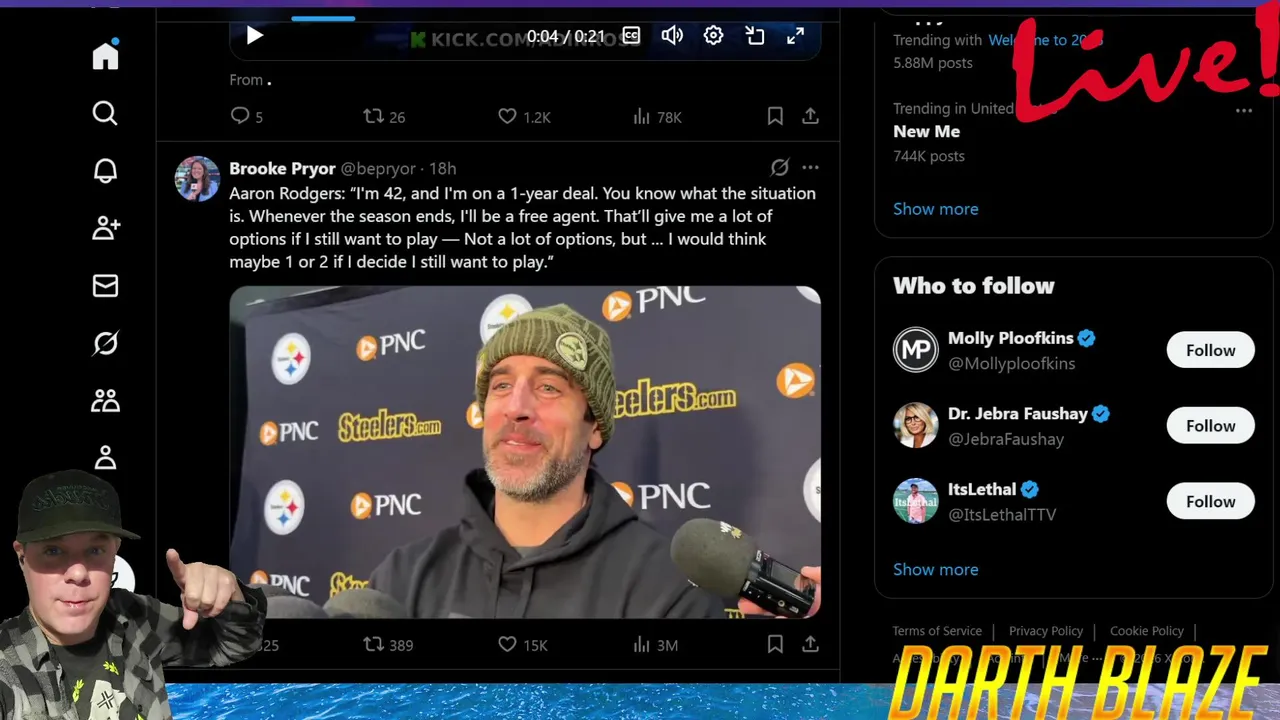Open the Profile person icon
Screen dimensions: 1280x720
tap(105, 458)
